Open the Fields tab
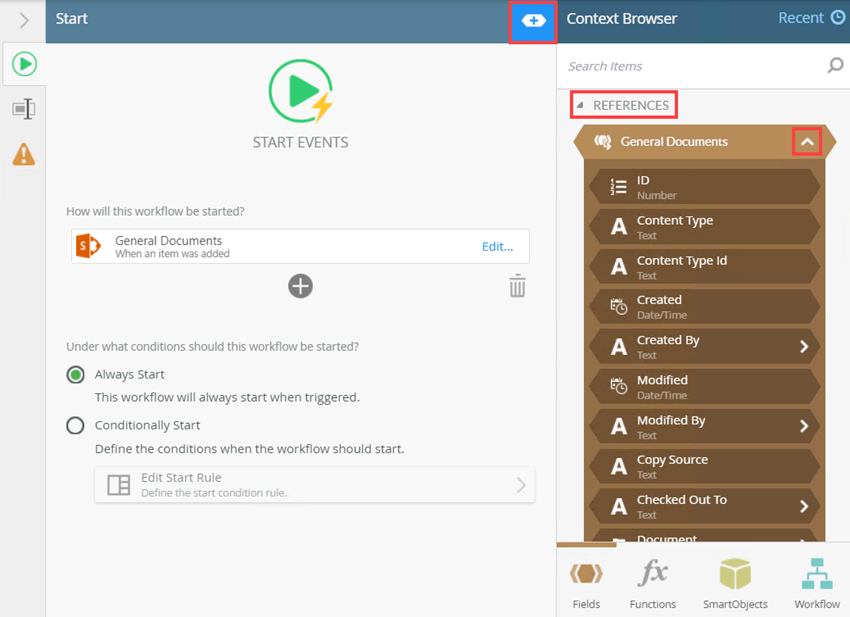Screen dimensions: 850x617 click(x=586, y=584)
